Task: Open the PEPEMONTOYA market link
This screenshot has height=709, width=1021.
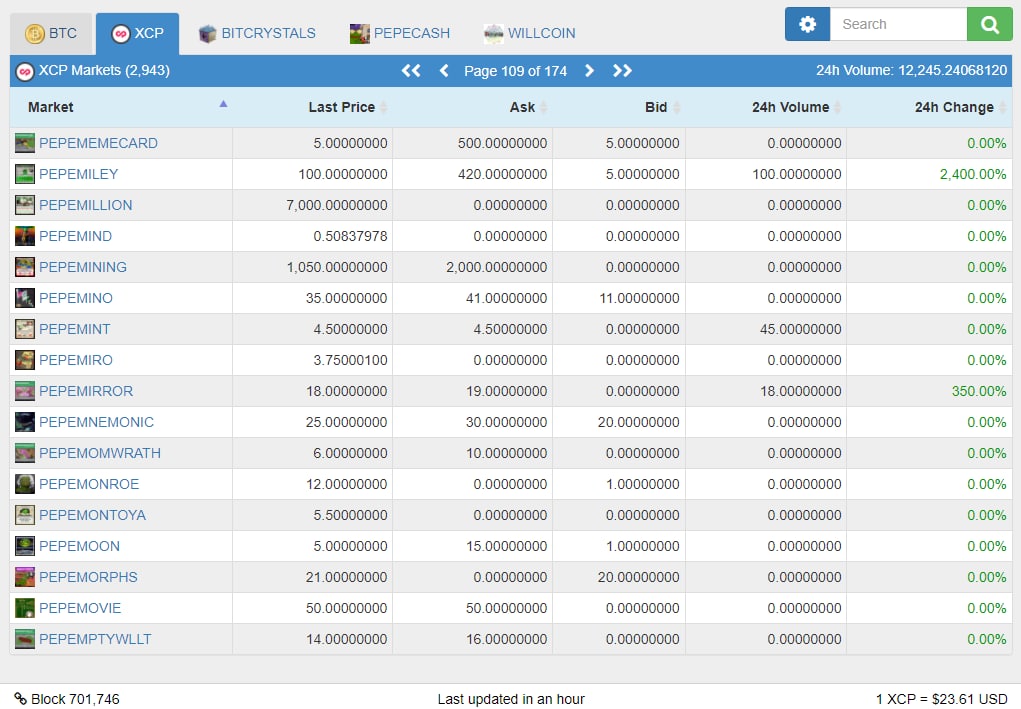Action: point(92,515)
